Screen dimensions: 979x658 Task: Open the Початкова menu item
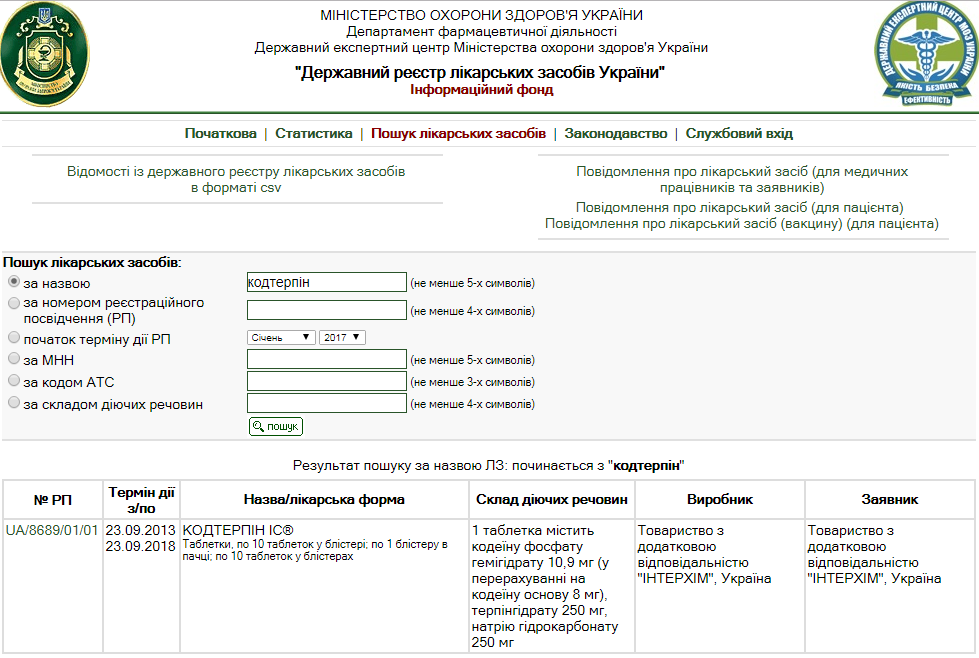pos(220,133)
